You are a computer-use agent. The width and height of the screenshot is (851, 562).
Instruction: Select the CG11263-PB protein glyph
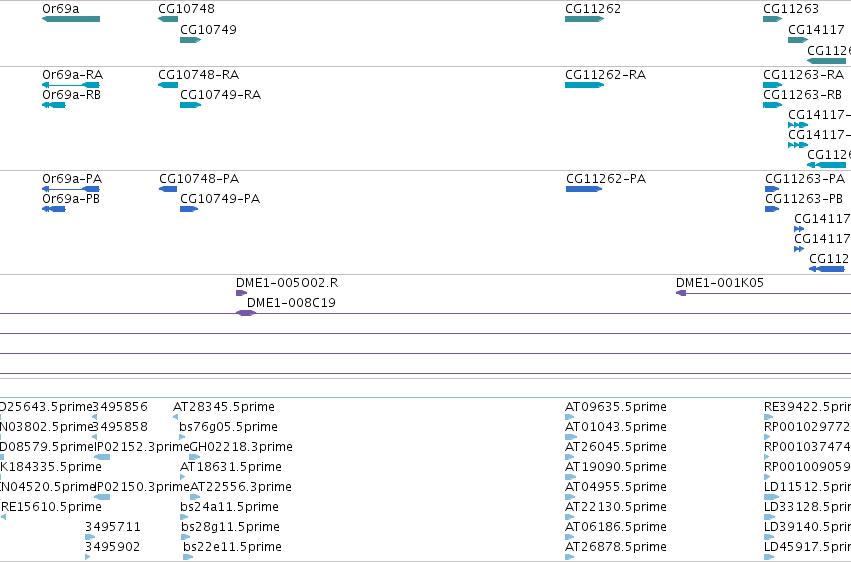772,209
